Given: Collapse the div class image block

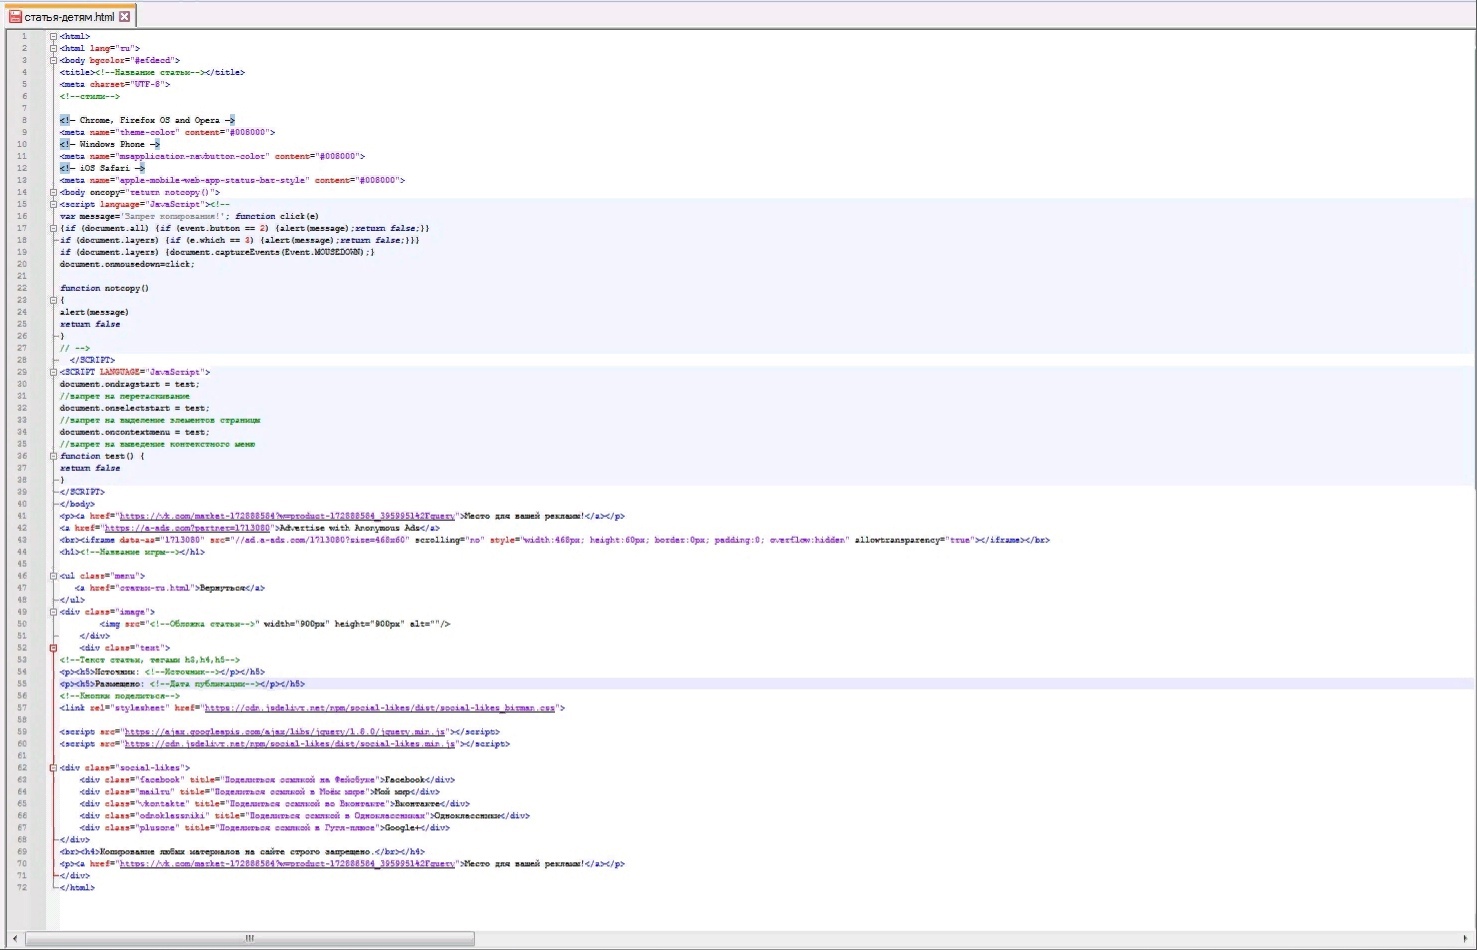Looking at the screenshot, I should click(53, 612).
